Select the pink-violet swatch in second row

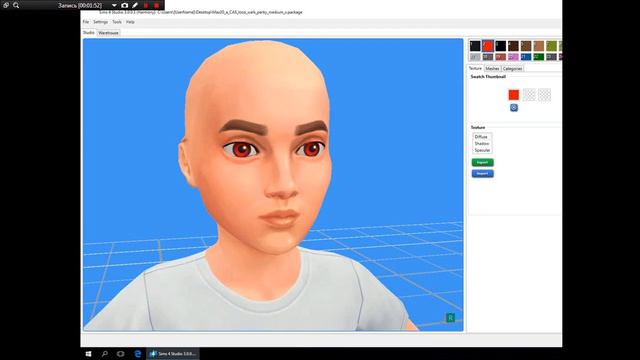point(513,57)
